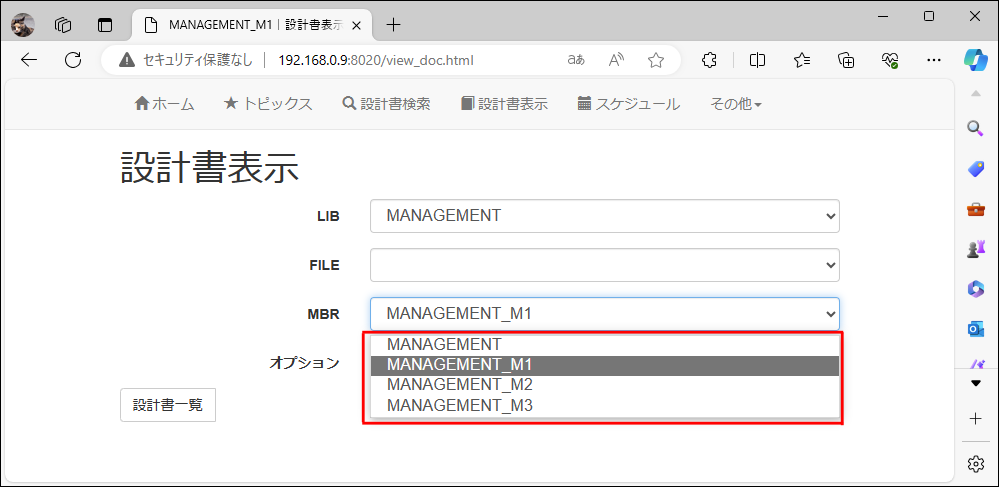Open sidebar Shopping tag icon
Viewport: 999px width, 487px height.
975,169
